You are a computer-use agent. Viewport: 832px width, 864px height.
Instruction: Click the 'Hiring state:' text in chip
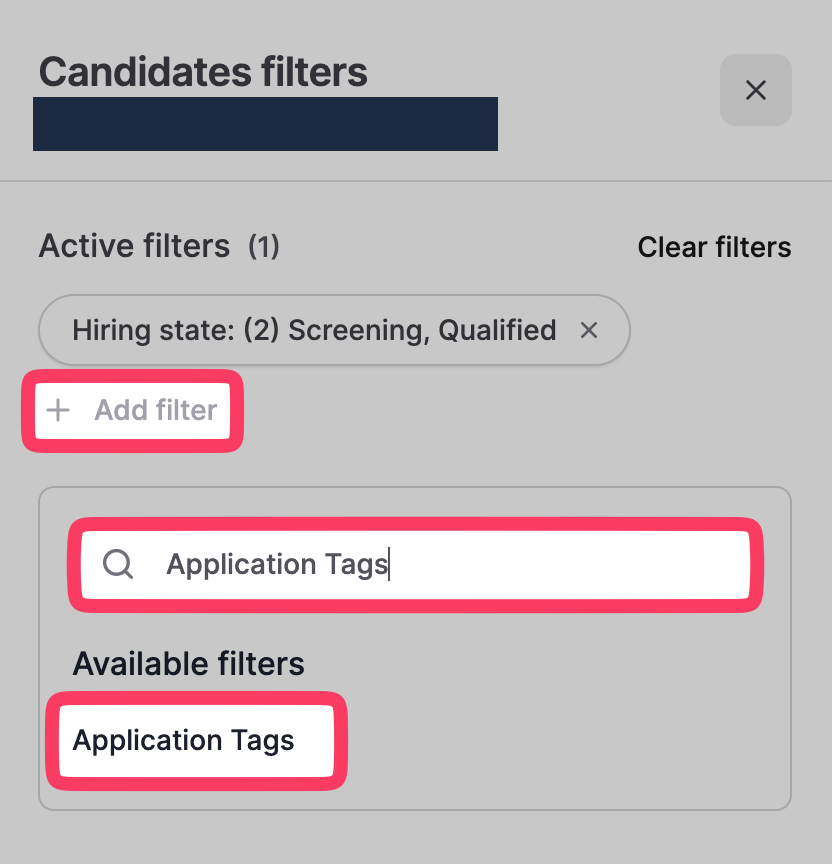tap(140, 330)
